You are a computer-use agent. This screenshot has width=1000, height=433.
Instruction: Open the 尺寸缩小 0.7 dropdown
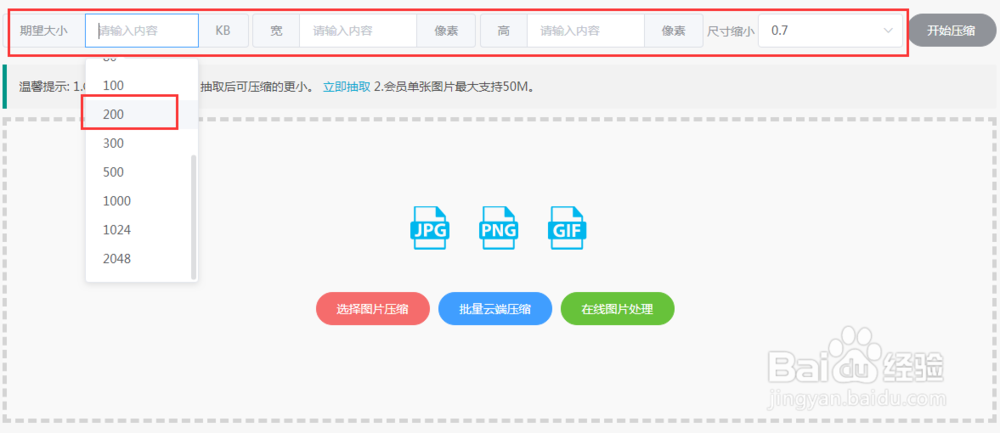pyautogui.click(x=830, y=30)
